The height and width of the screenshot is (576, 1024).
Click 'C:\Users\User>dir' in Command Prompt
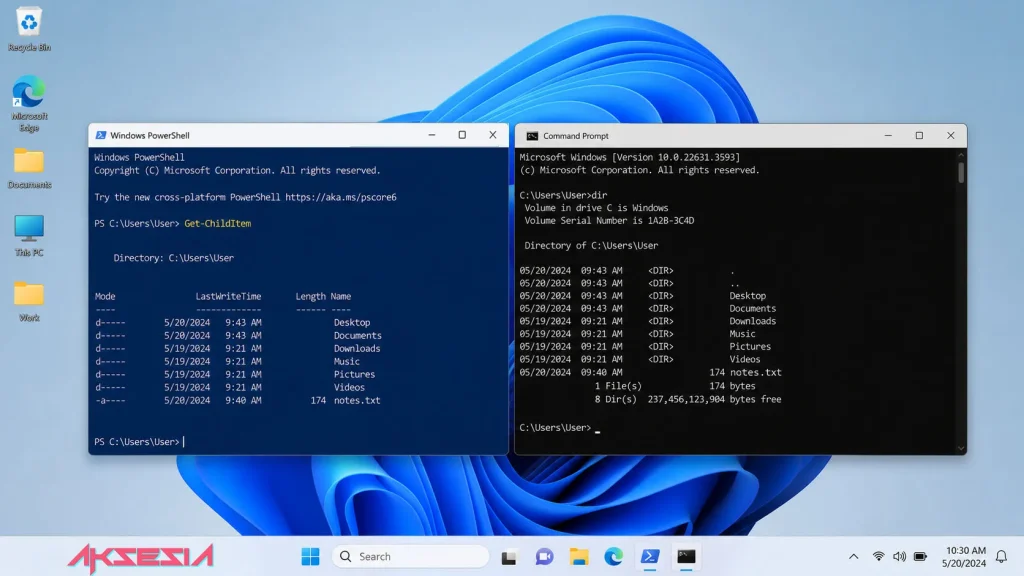(x=563, y=195)
